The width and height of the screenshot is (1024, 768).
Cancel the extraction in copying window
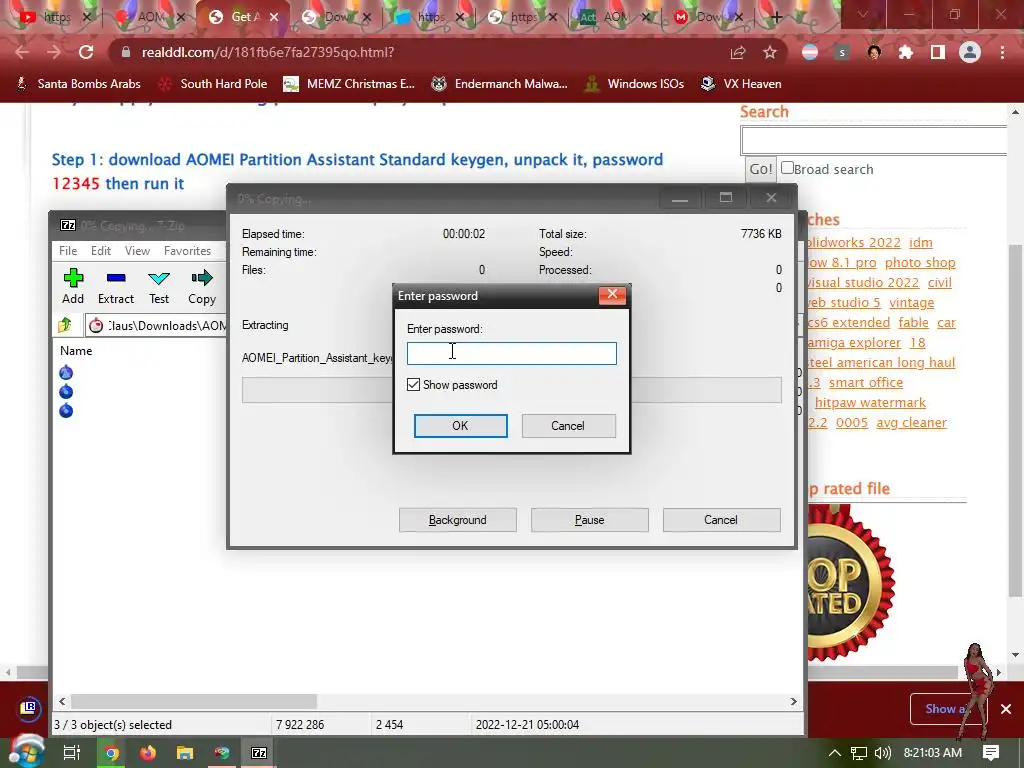click(721, 520)
